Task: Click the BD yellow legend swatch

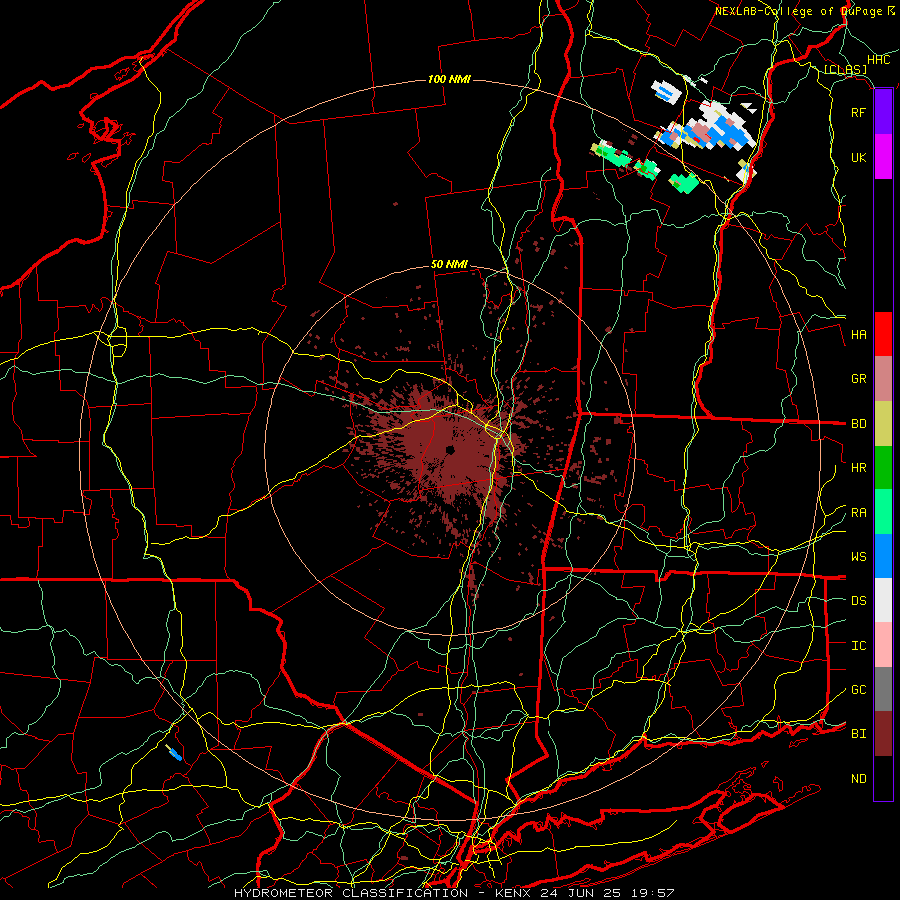Action: (883, 424)
